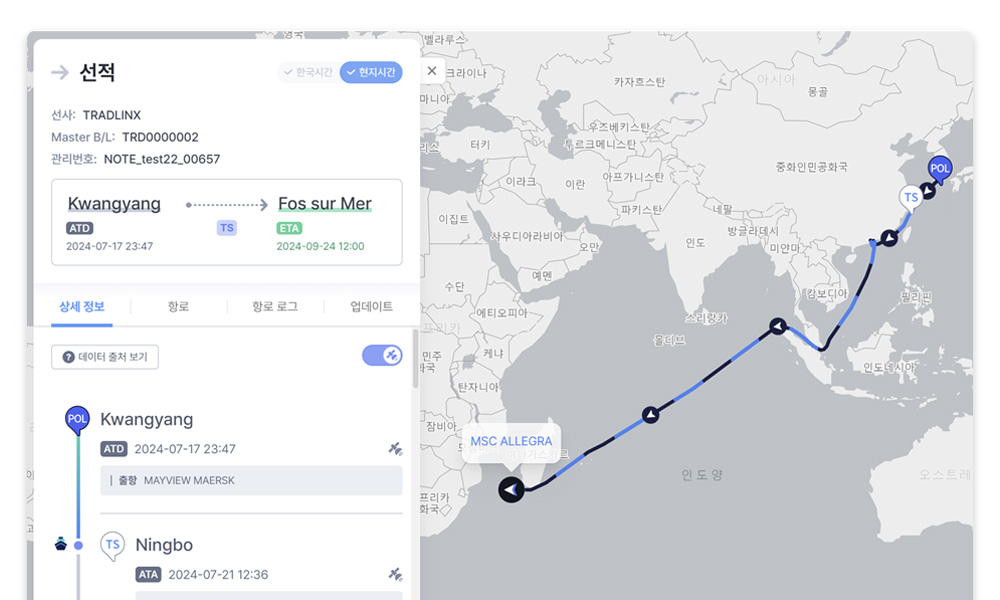Click the TS badge in route summary
Screen dimensions: 1000x600
click(227, 228)
